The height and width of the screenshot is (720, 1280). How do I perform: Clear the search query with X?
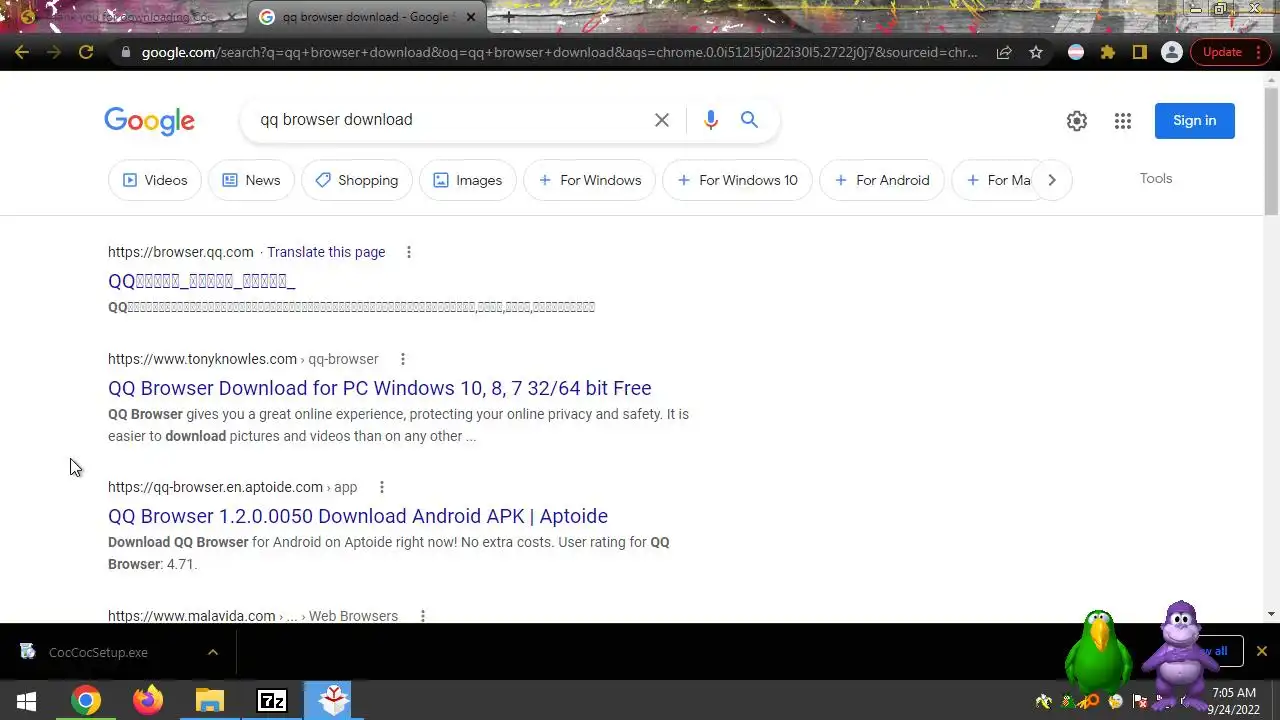(662, 120)
